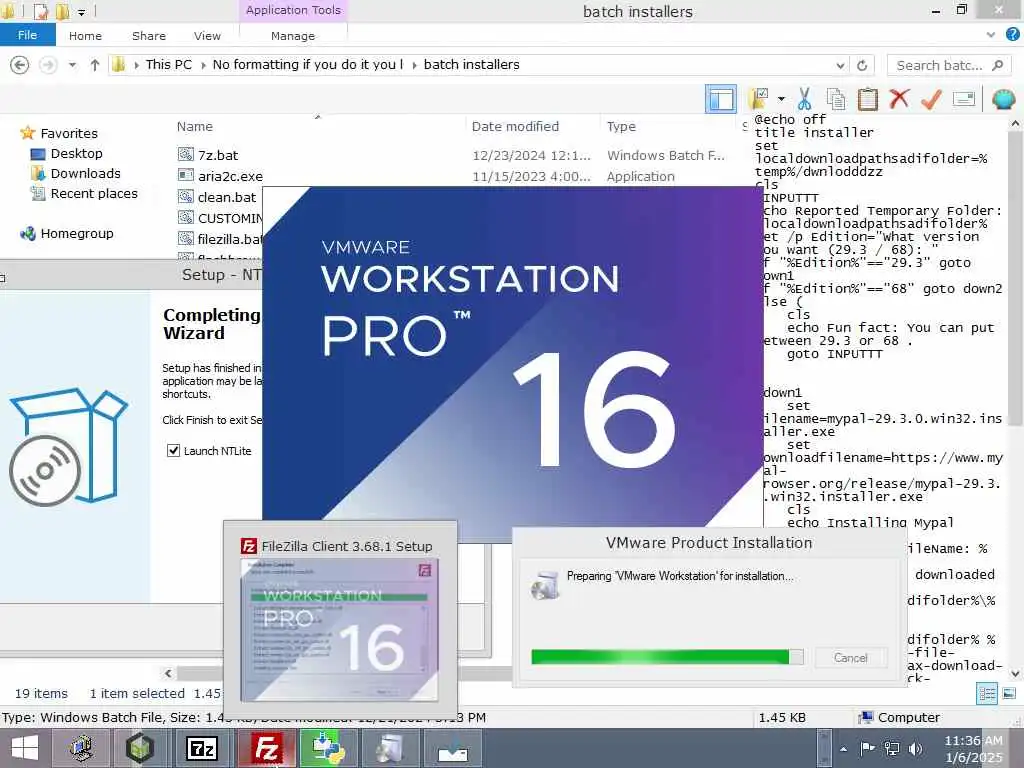Click the Paste clipboard icon

tap(867, 99)
